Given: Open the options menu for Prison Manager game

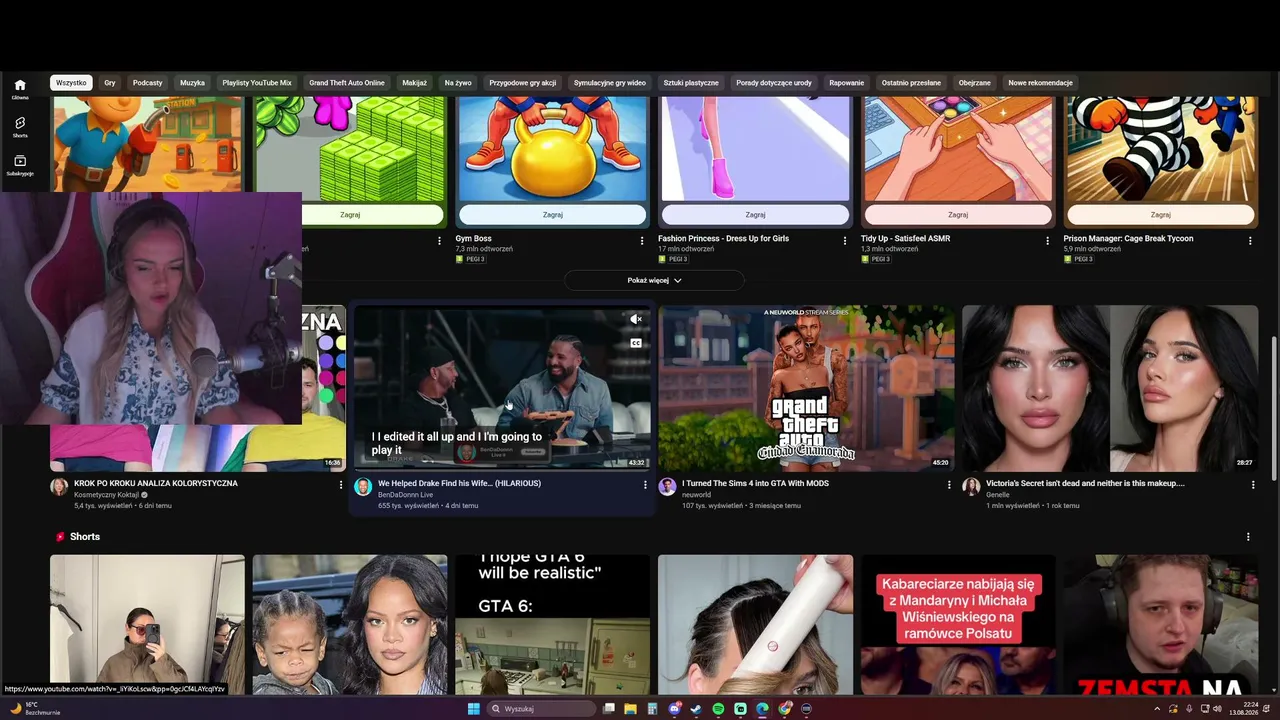Looking at the screenshot, I should click(x=1250, y=240).
